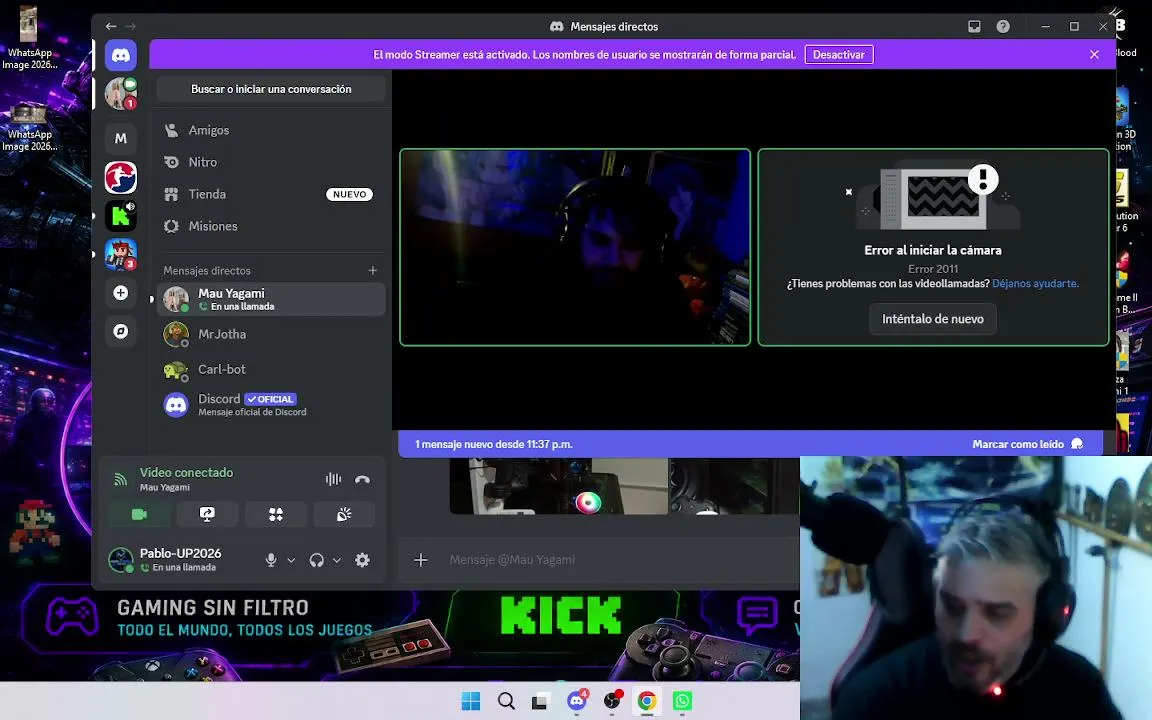
Task: Select the dark webcam video tile
Action: 575,247
